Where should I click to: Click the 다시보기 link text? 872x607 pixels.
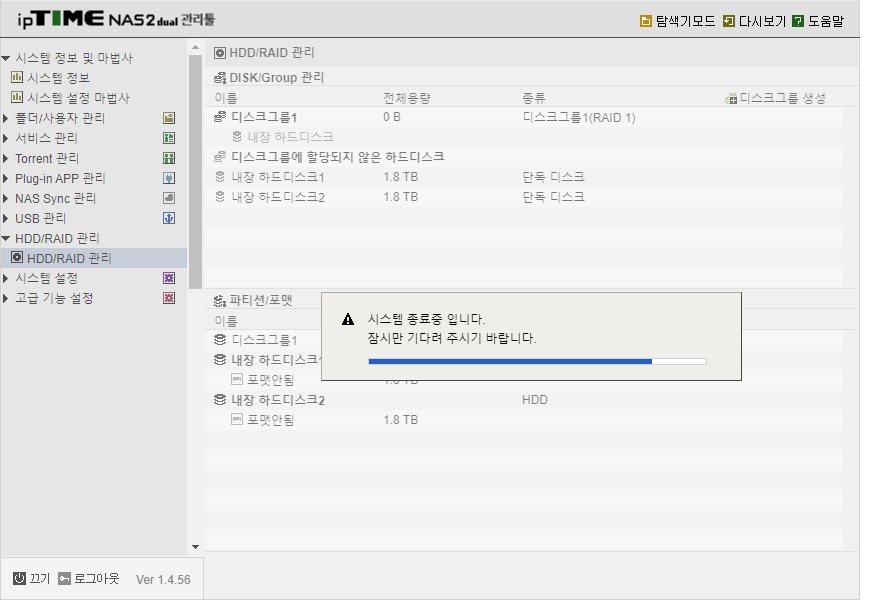click(x=762, y=21)
